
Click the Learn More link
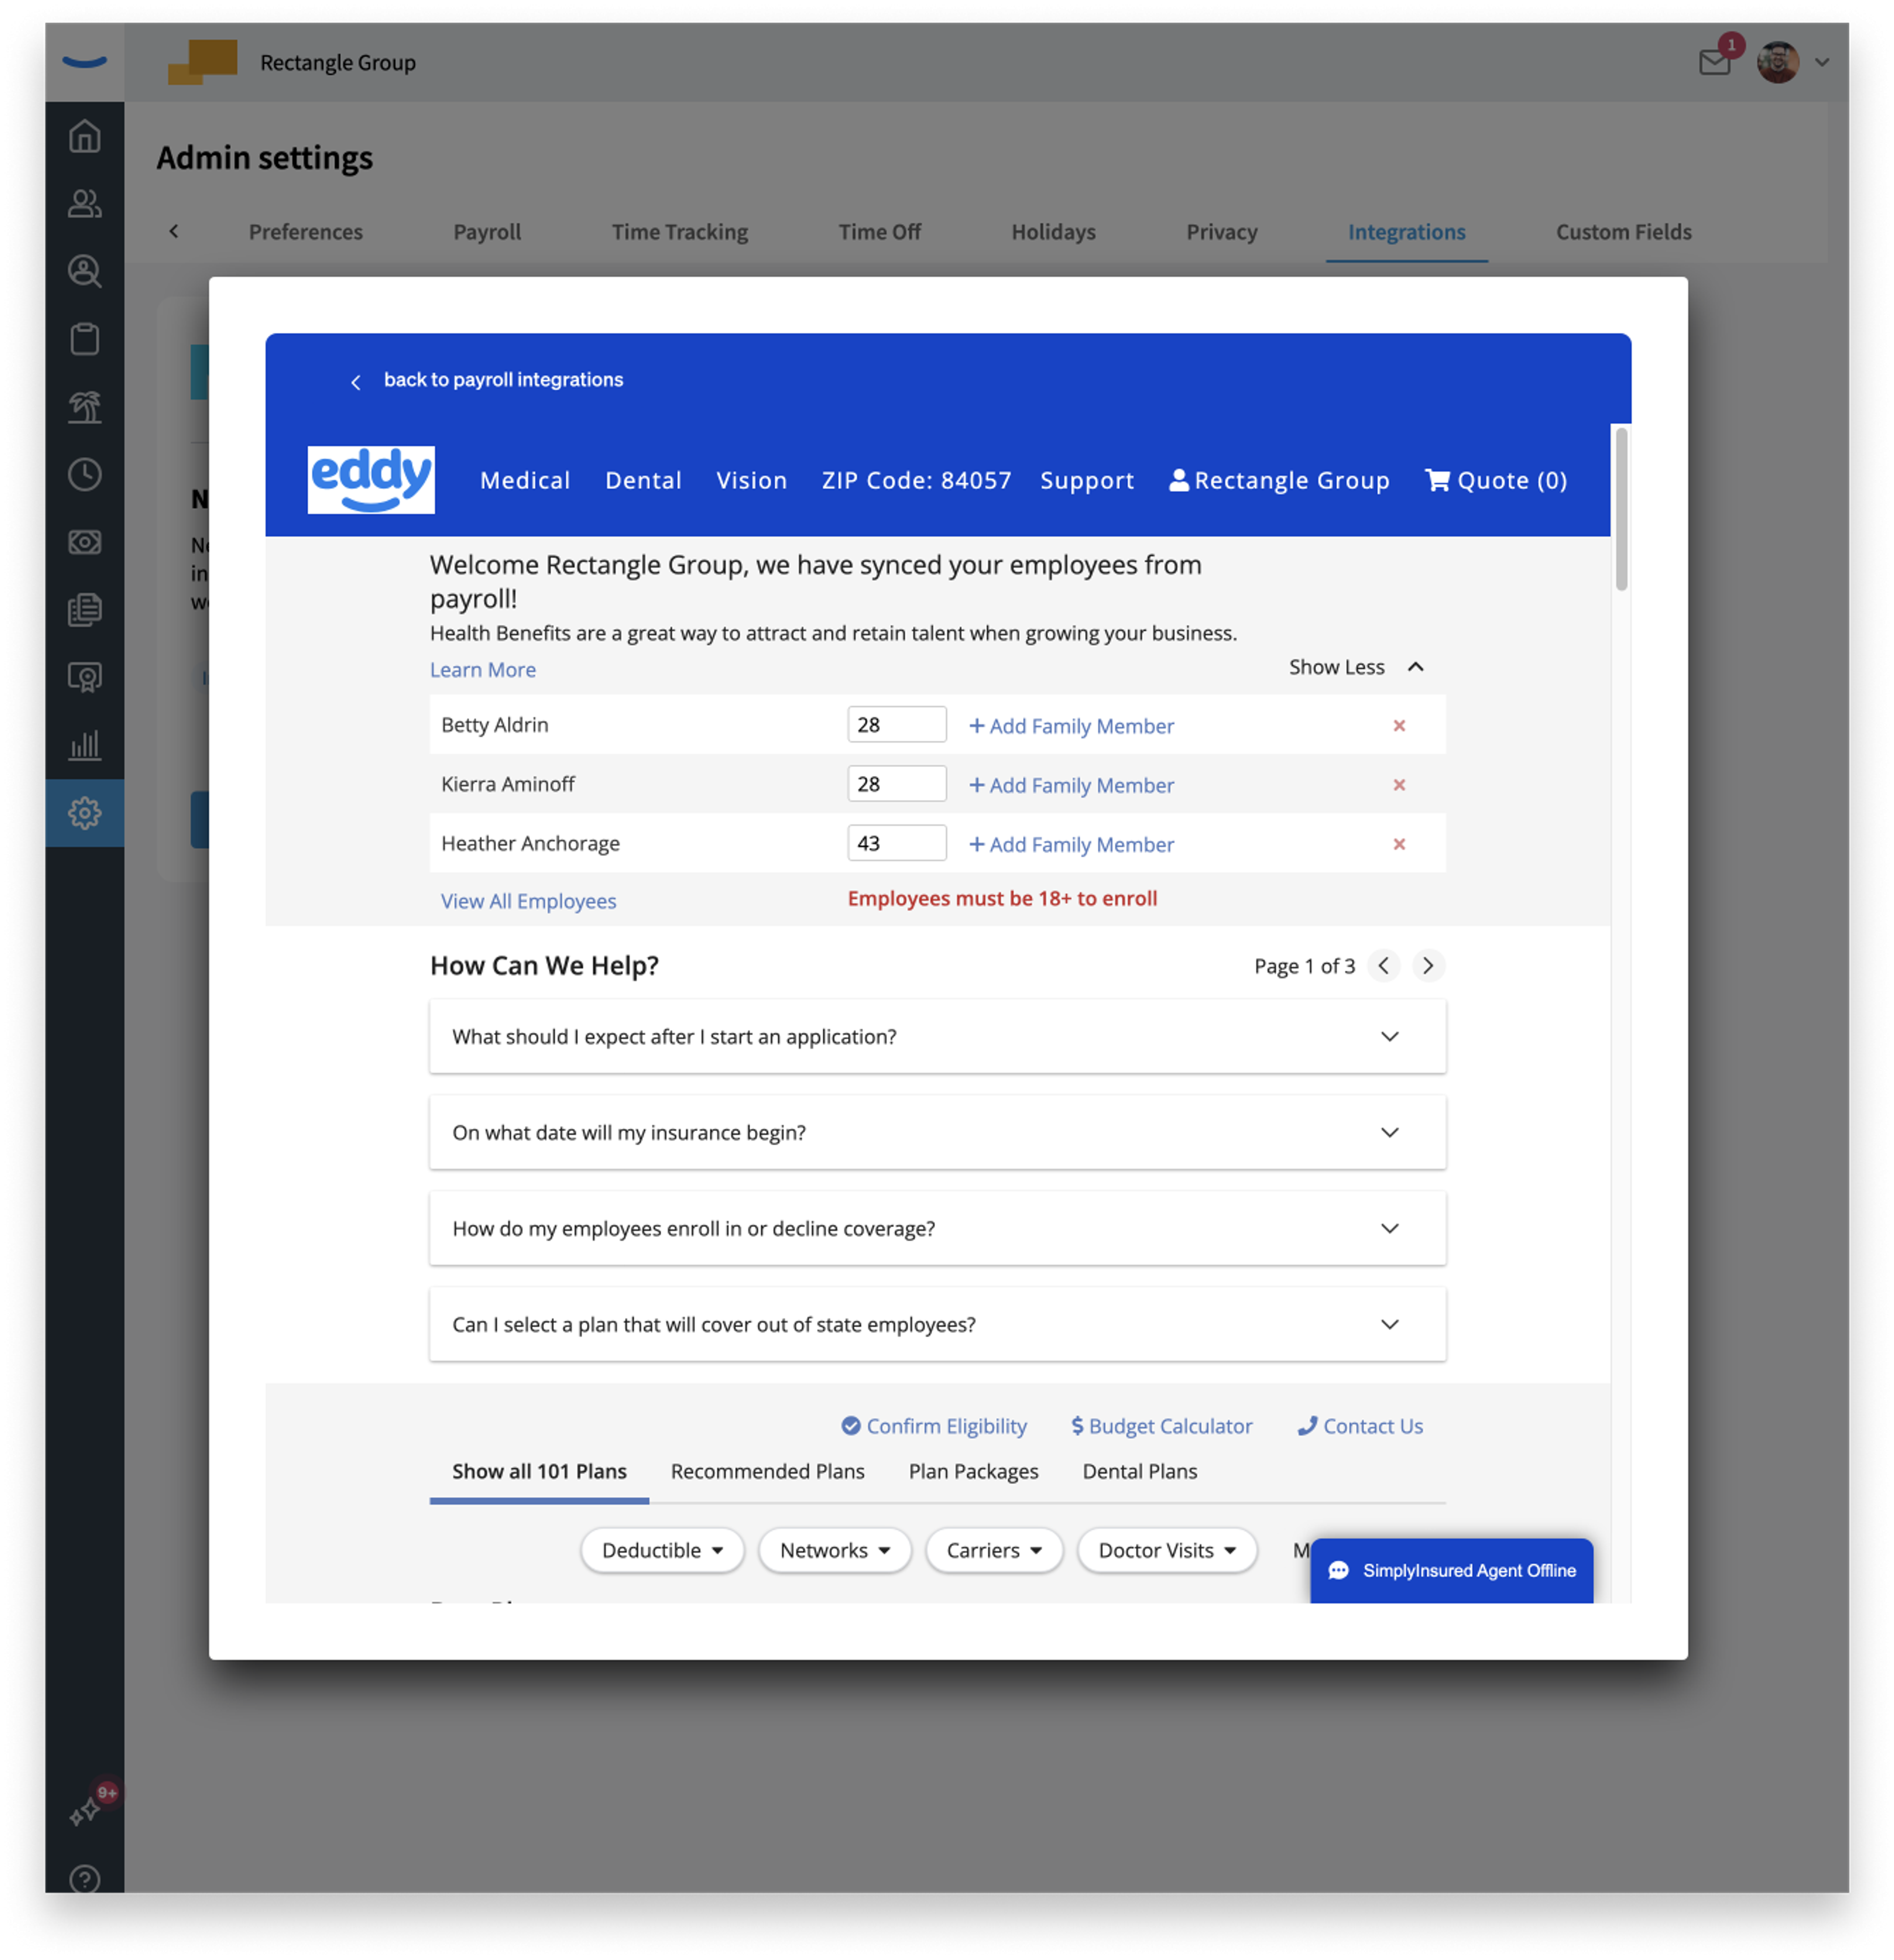click(483, 670)
